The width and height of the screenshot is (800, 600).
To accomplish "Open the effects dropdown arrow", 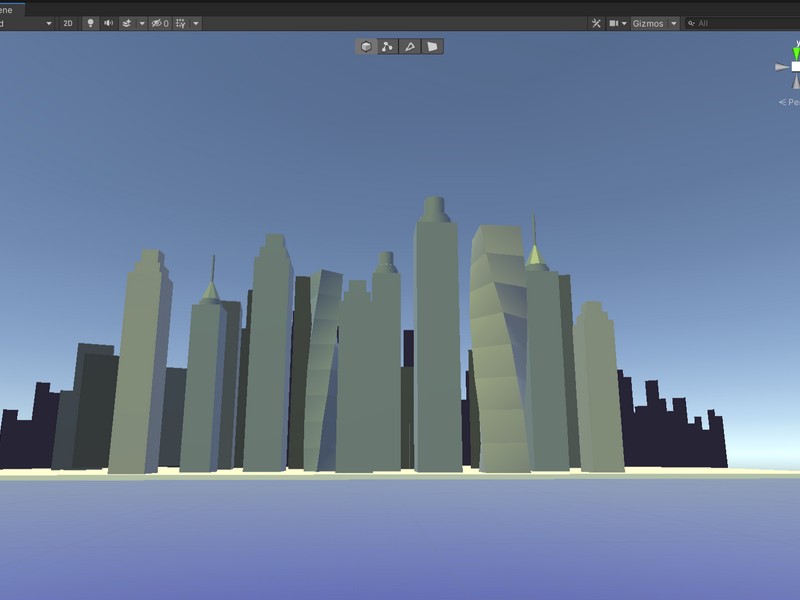I will (143, 22).
